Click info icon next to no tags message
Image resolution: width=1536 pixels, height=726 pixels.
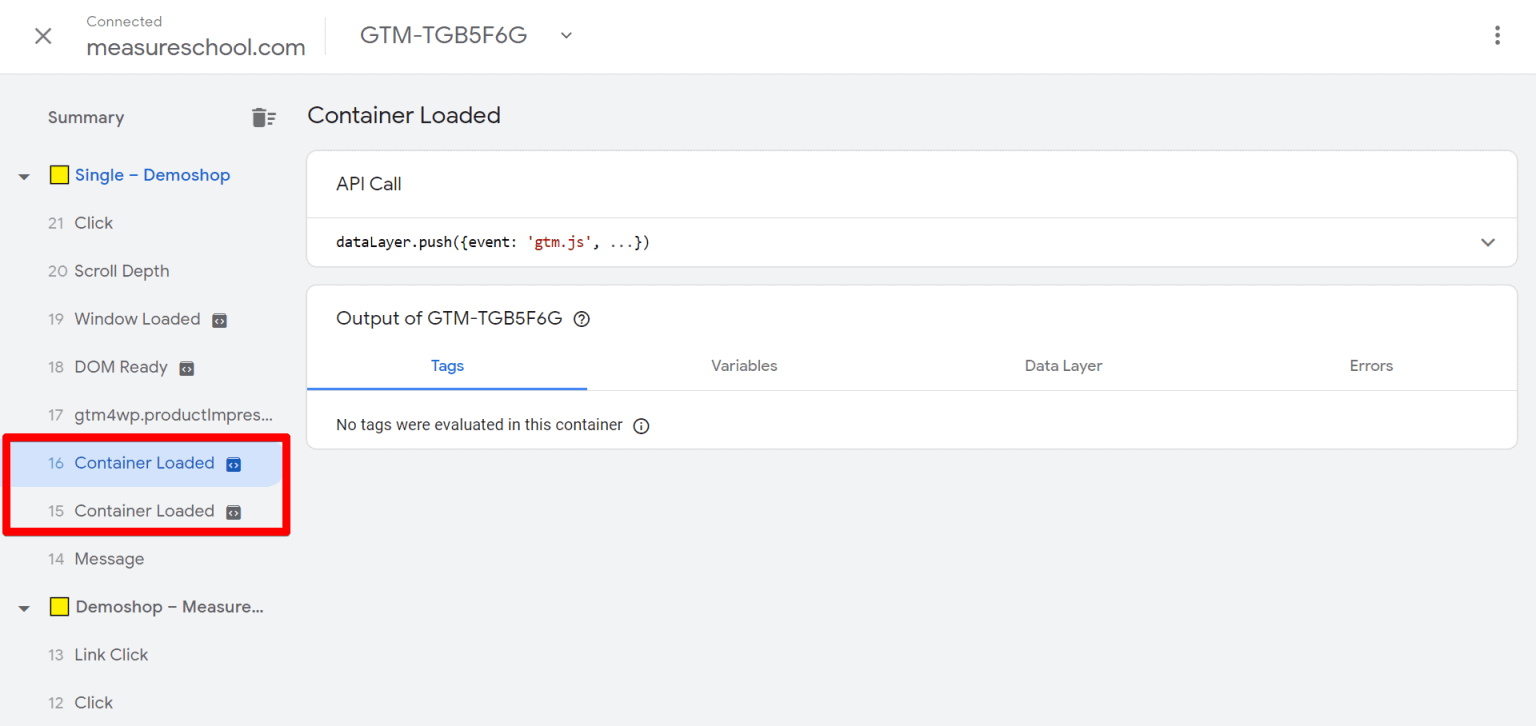[x=641, y=426]
